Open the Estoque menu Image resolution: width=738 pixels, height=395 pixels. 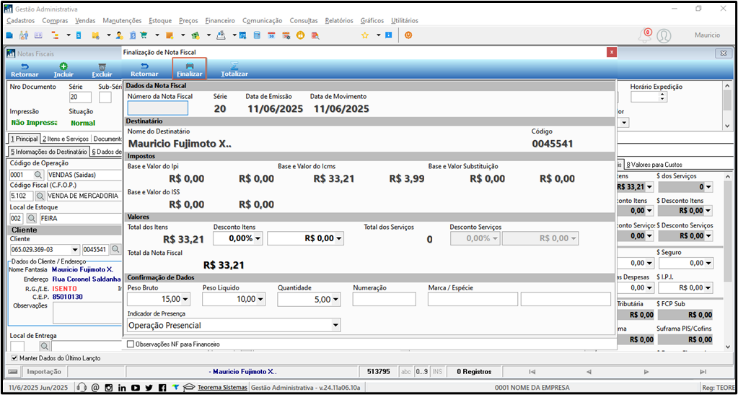[160, 21]
